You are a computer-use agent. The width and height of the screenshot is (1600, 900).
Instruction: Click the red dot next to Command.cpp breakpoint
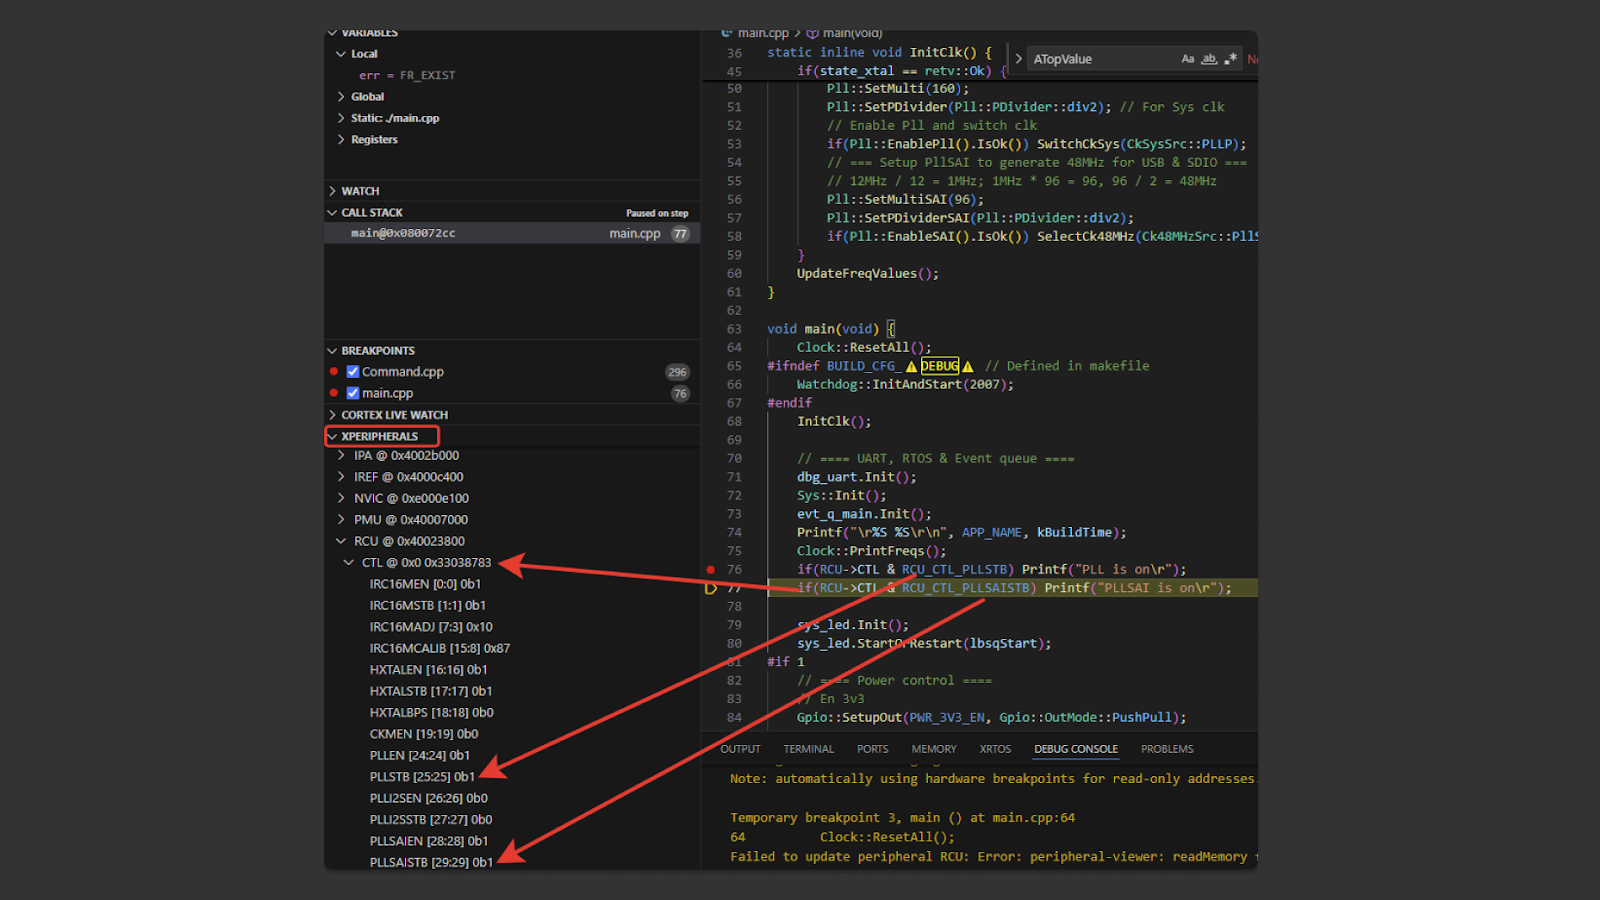(x=336, y=371)
